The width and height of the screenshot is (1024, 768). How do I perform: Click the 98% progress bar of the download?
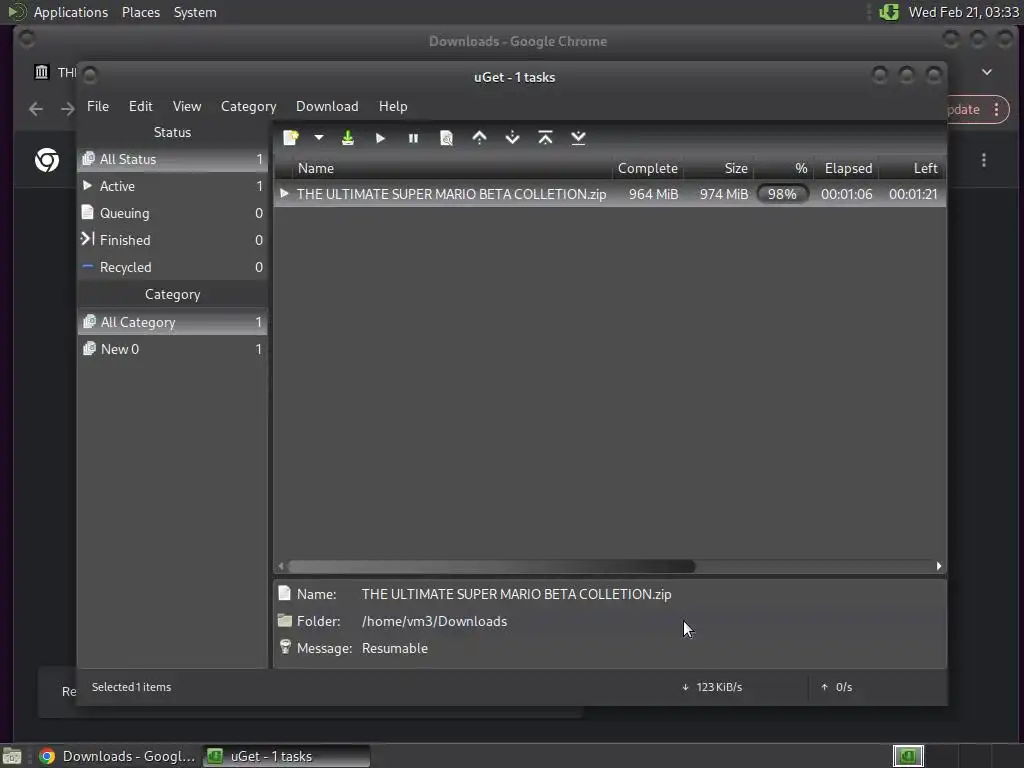pyautogui.click(x=782, y=194)
